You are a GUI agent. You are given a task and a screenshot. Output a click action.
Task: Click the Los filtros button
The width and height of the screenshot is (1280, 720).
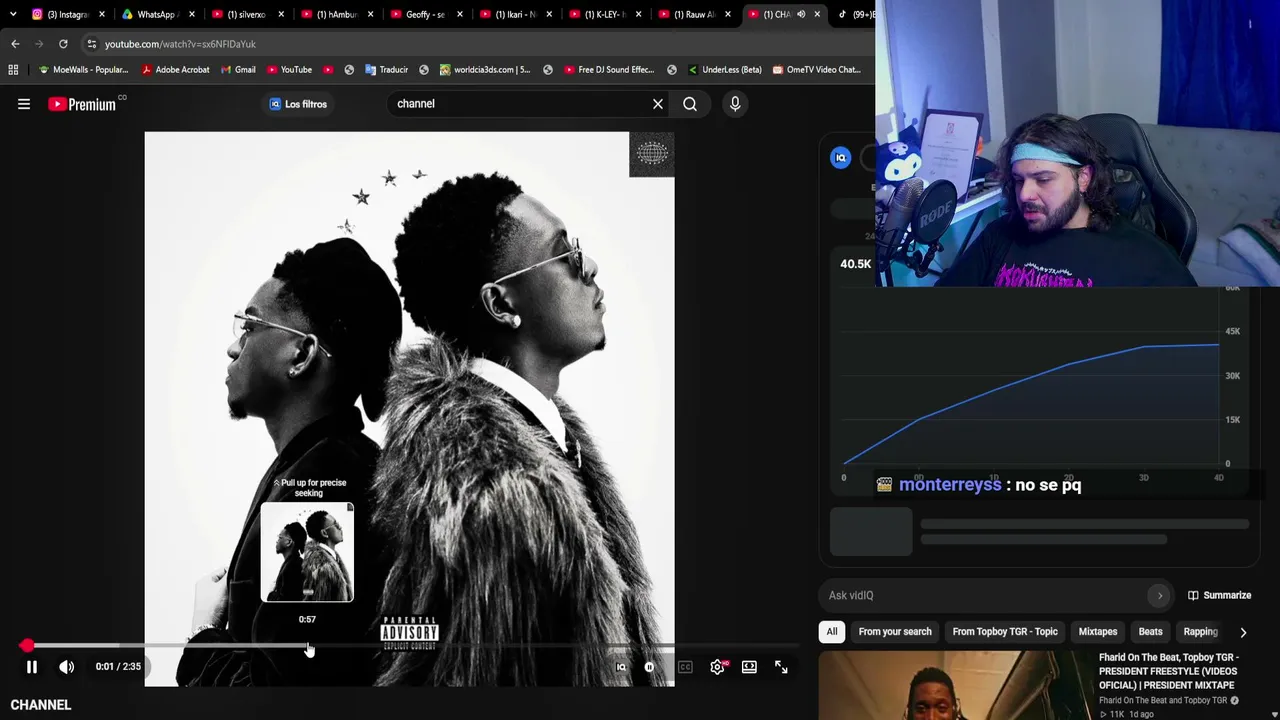298,104
